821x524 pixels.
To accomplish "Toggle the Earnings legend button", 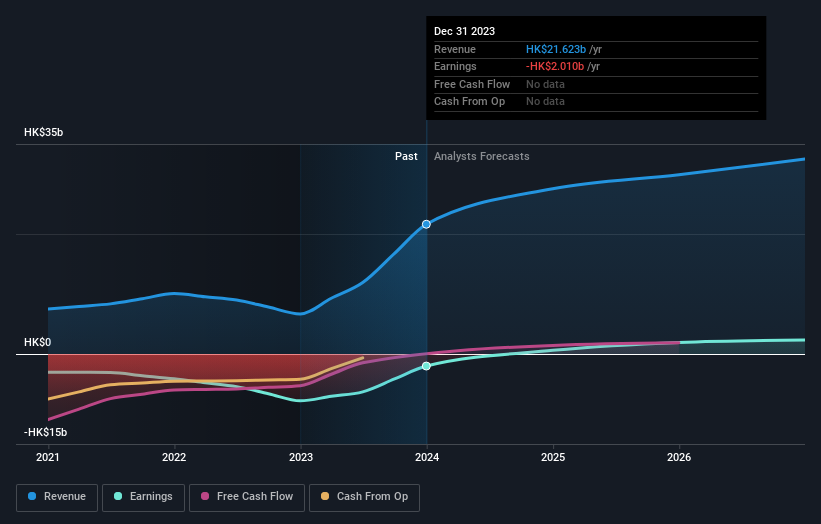I will 143,497.
